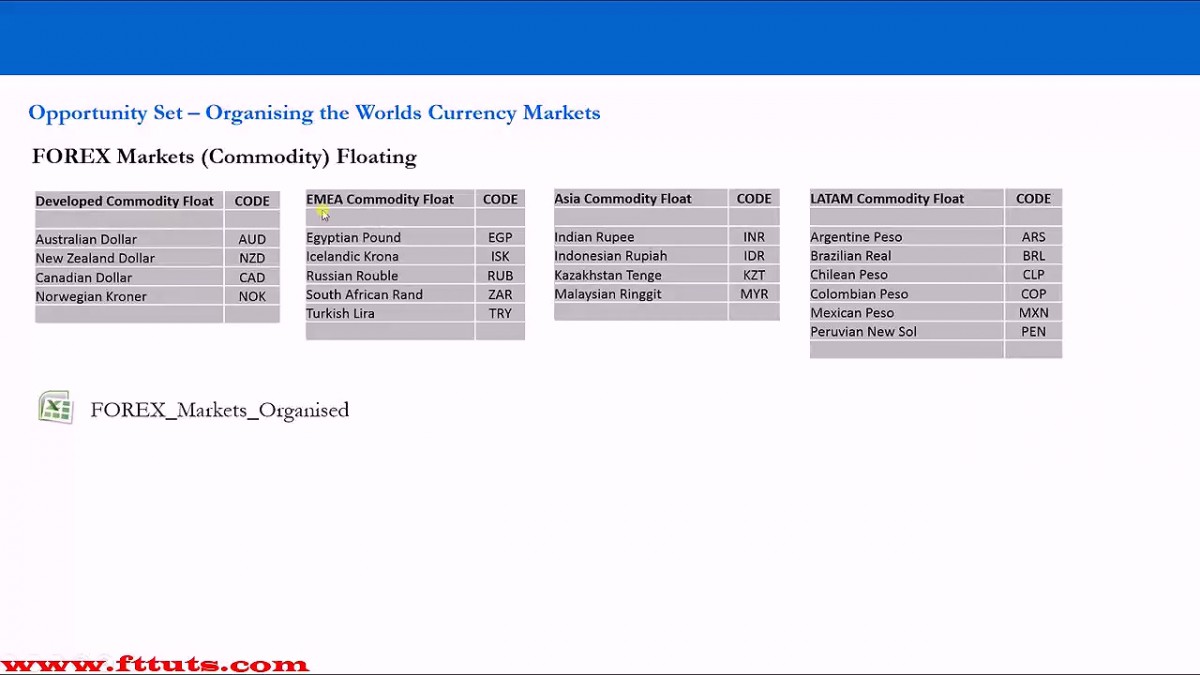Click the EMEA Commodity Float header

coord(390,199)
